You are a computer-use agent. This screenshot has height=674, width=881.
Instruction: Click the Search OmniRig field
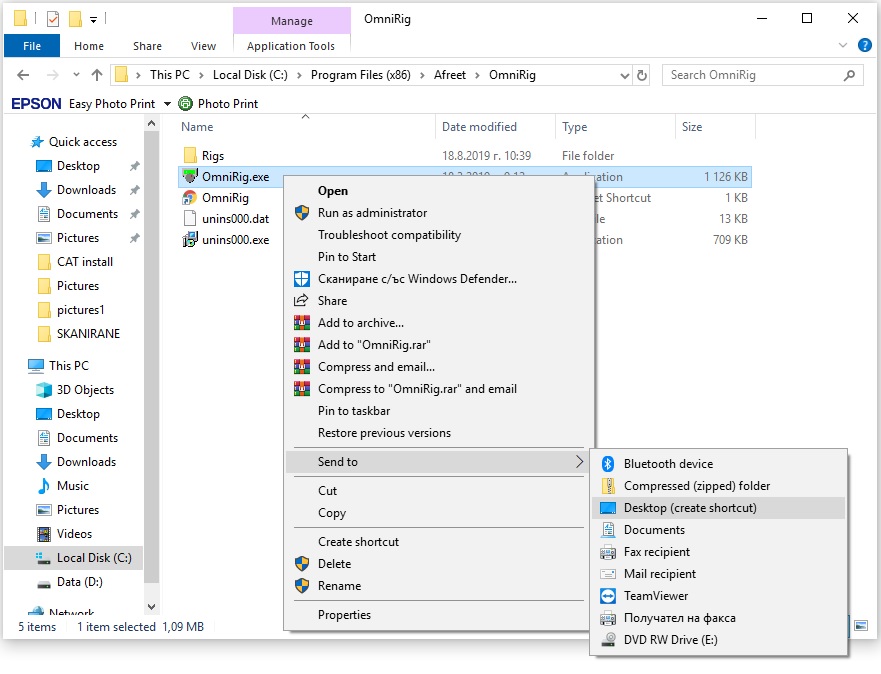pos(763,75)
